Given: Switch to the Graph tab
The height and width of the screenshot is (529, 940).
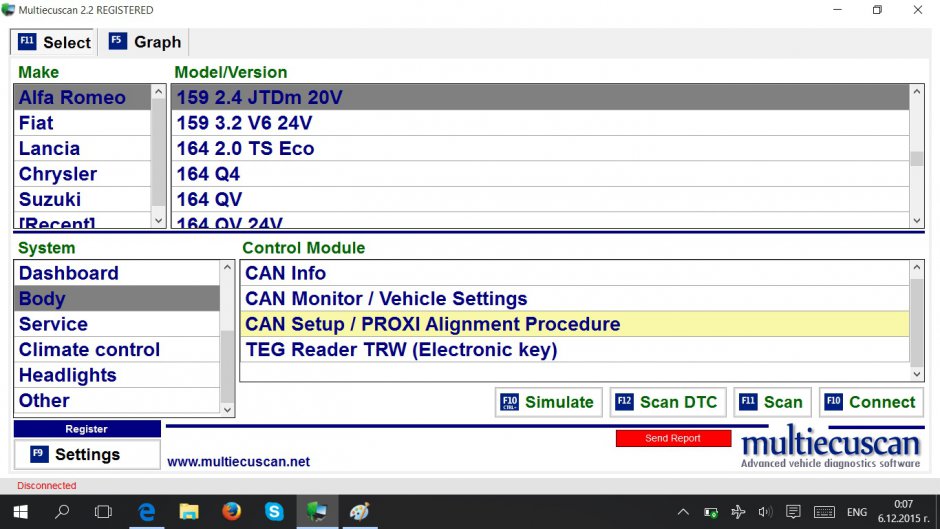Looking at the screenshot, I should (x=146, y=42).
